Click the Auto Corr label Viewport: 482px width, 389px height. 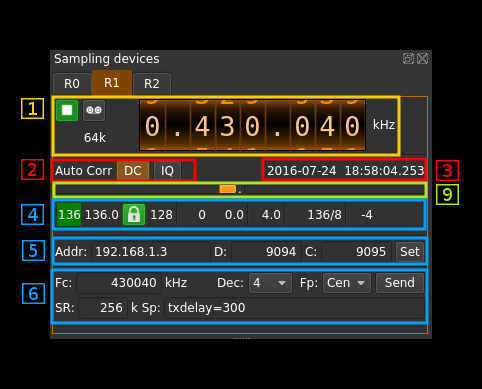coord(83,171)
